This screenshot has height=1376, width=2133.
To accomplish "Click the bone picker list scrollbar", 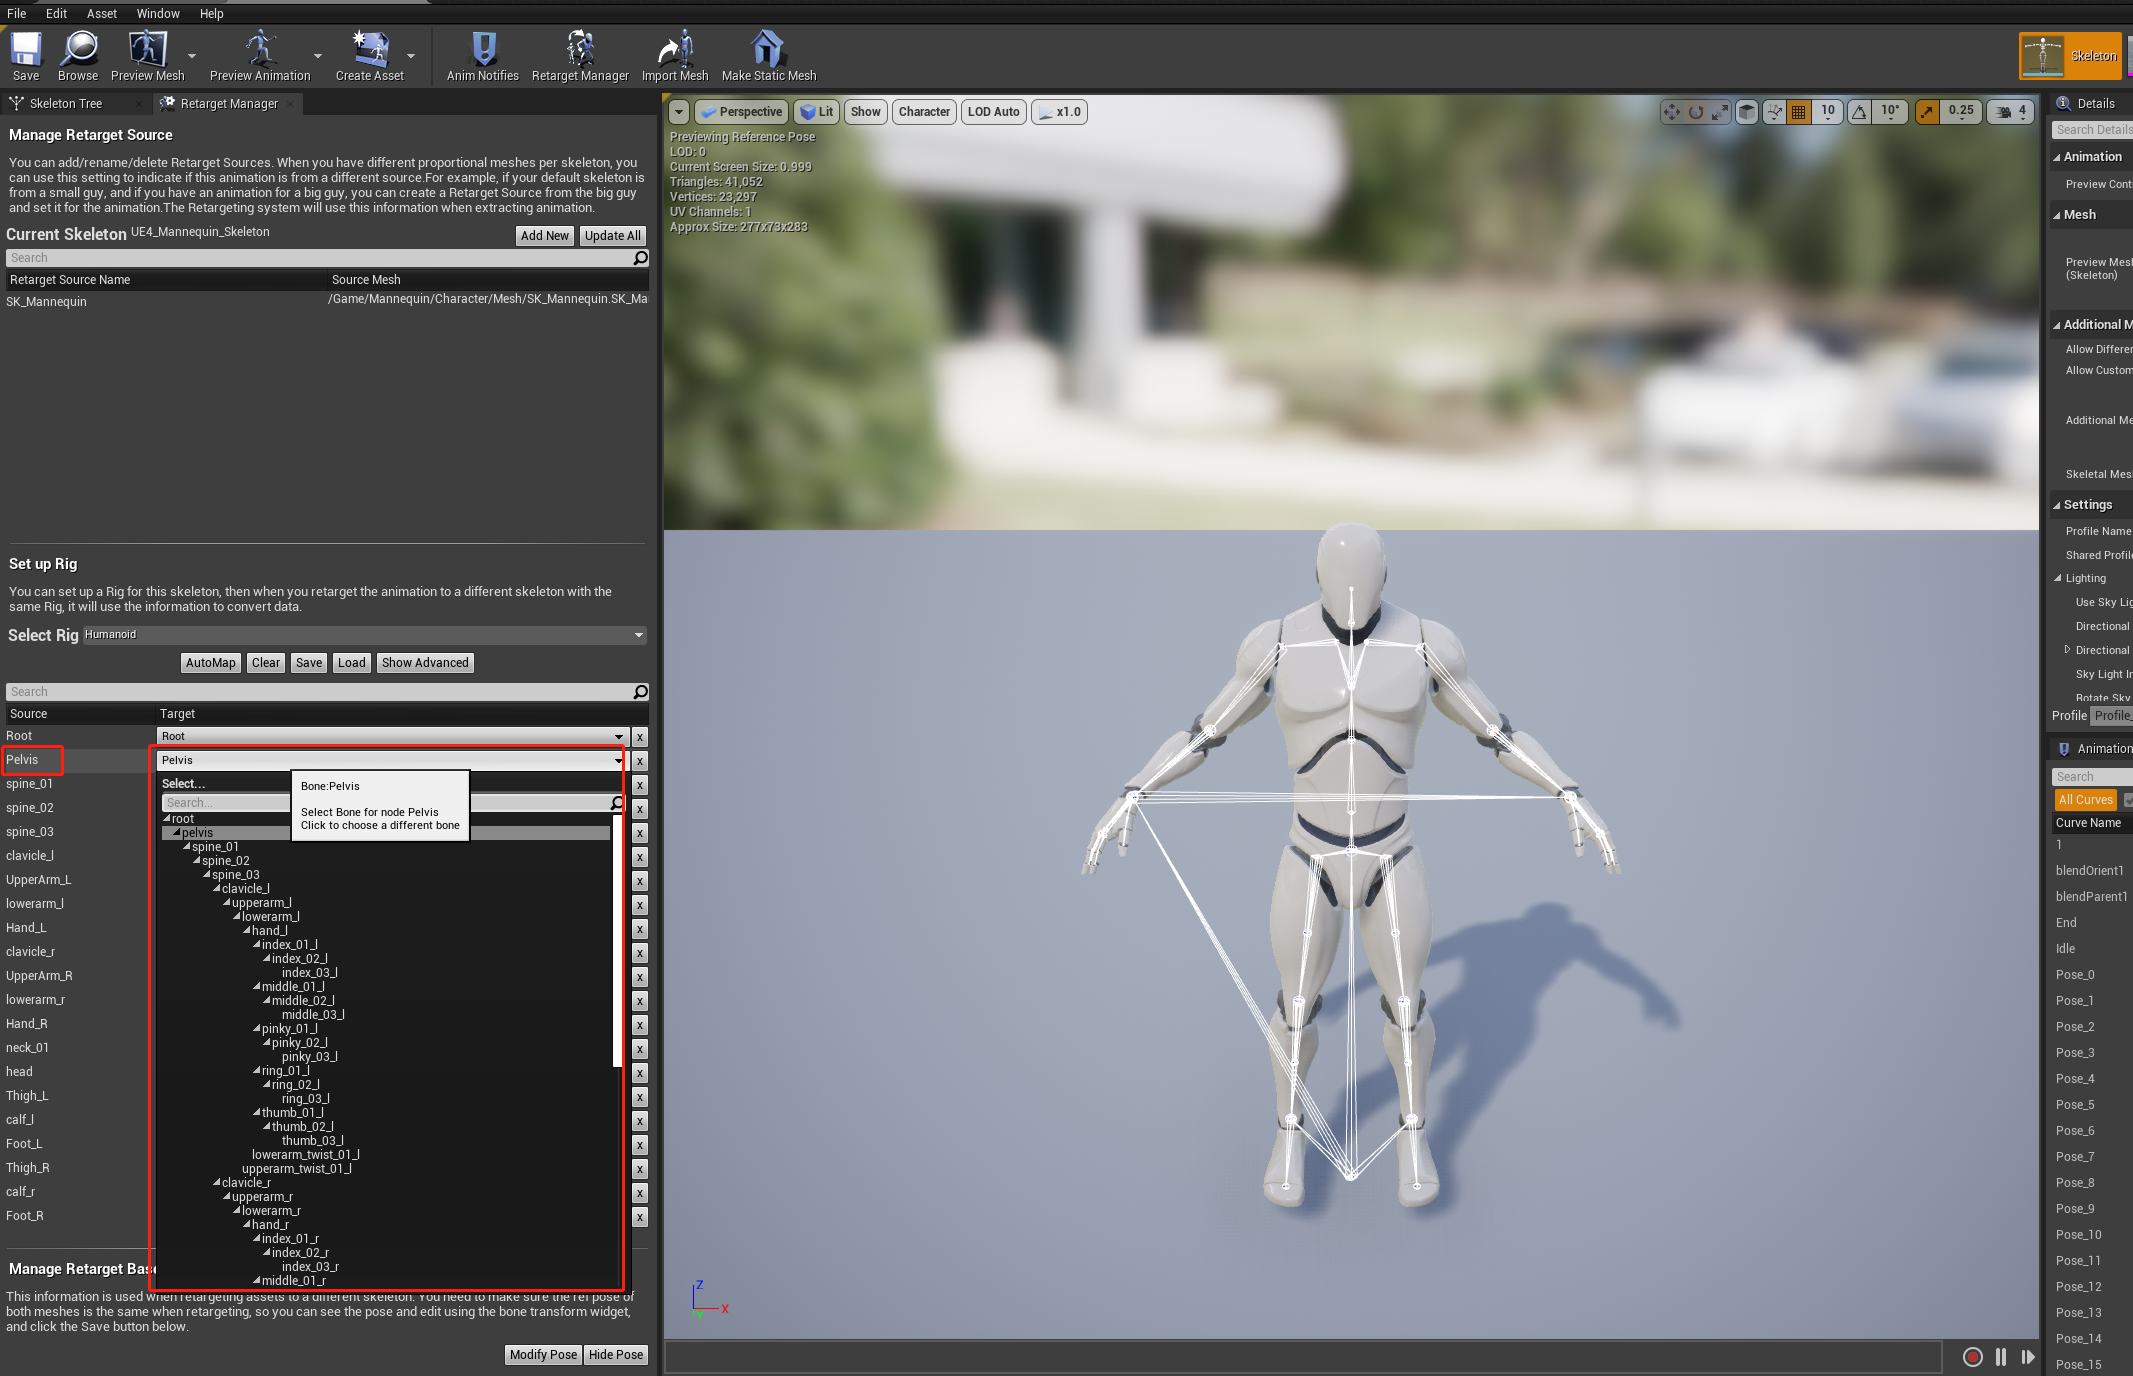I will tap(617, 940).
